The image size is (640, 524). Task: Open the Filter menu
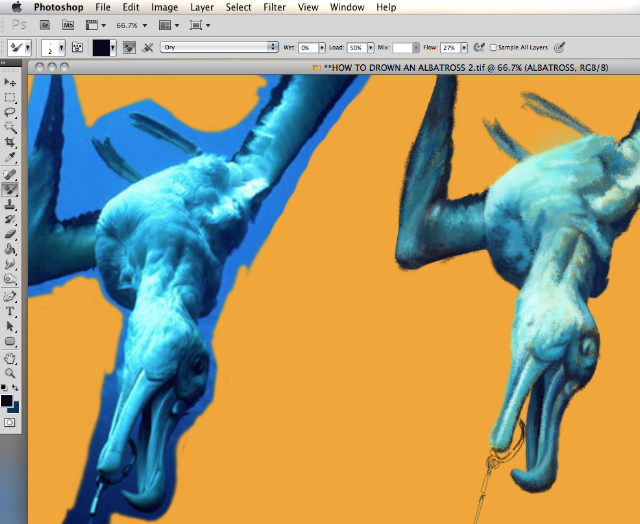(274, 7)
